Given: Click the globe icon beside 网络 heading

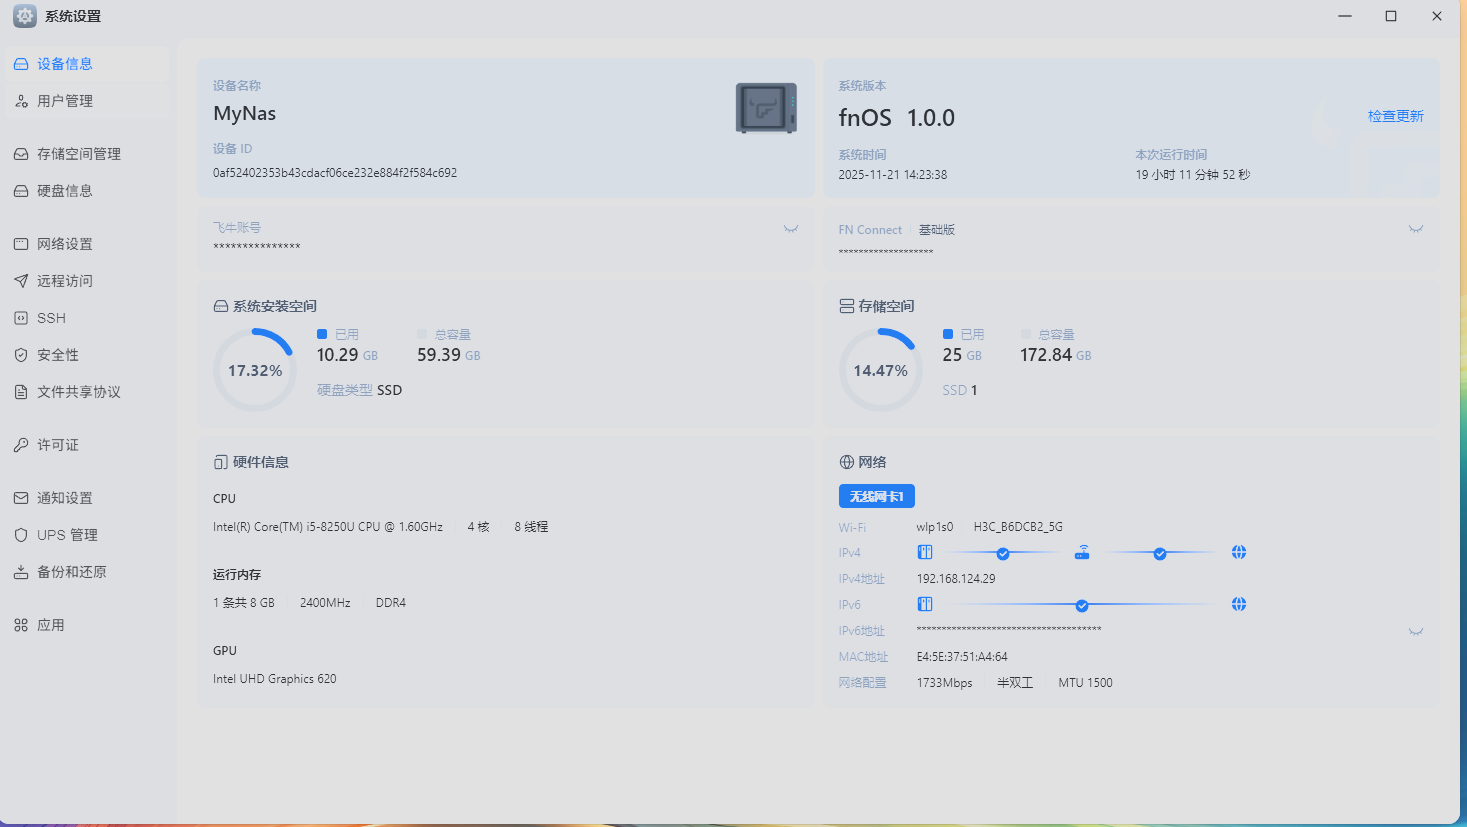Looking at the screenshot, I should coord(847,462).
